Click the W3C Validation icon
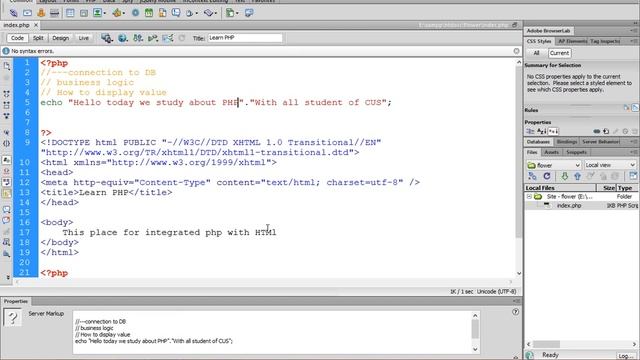Image resolution: width=640 pixels, height=360 pixels. pyautogui.click(x=153, y=38)
